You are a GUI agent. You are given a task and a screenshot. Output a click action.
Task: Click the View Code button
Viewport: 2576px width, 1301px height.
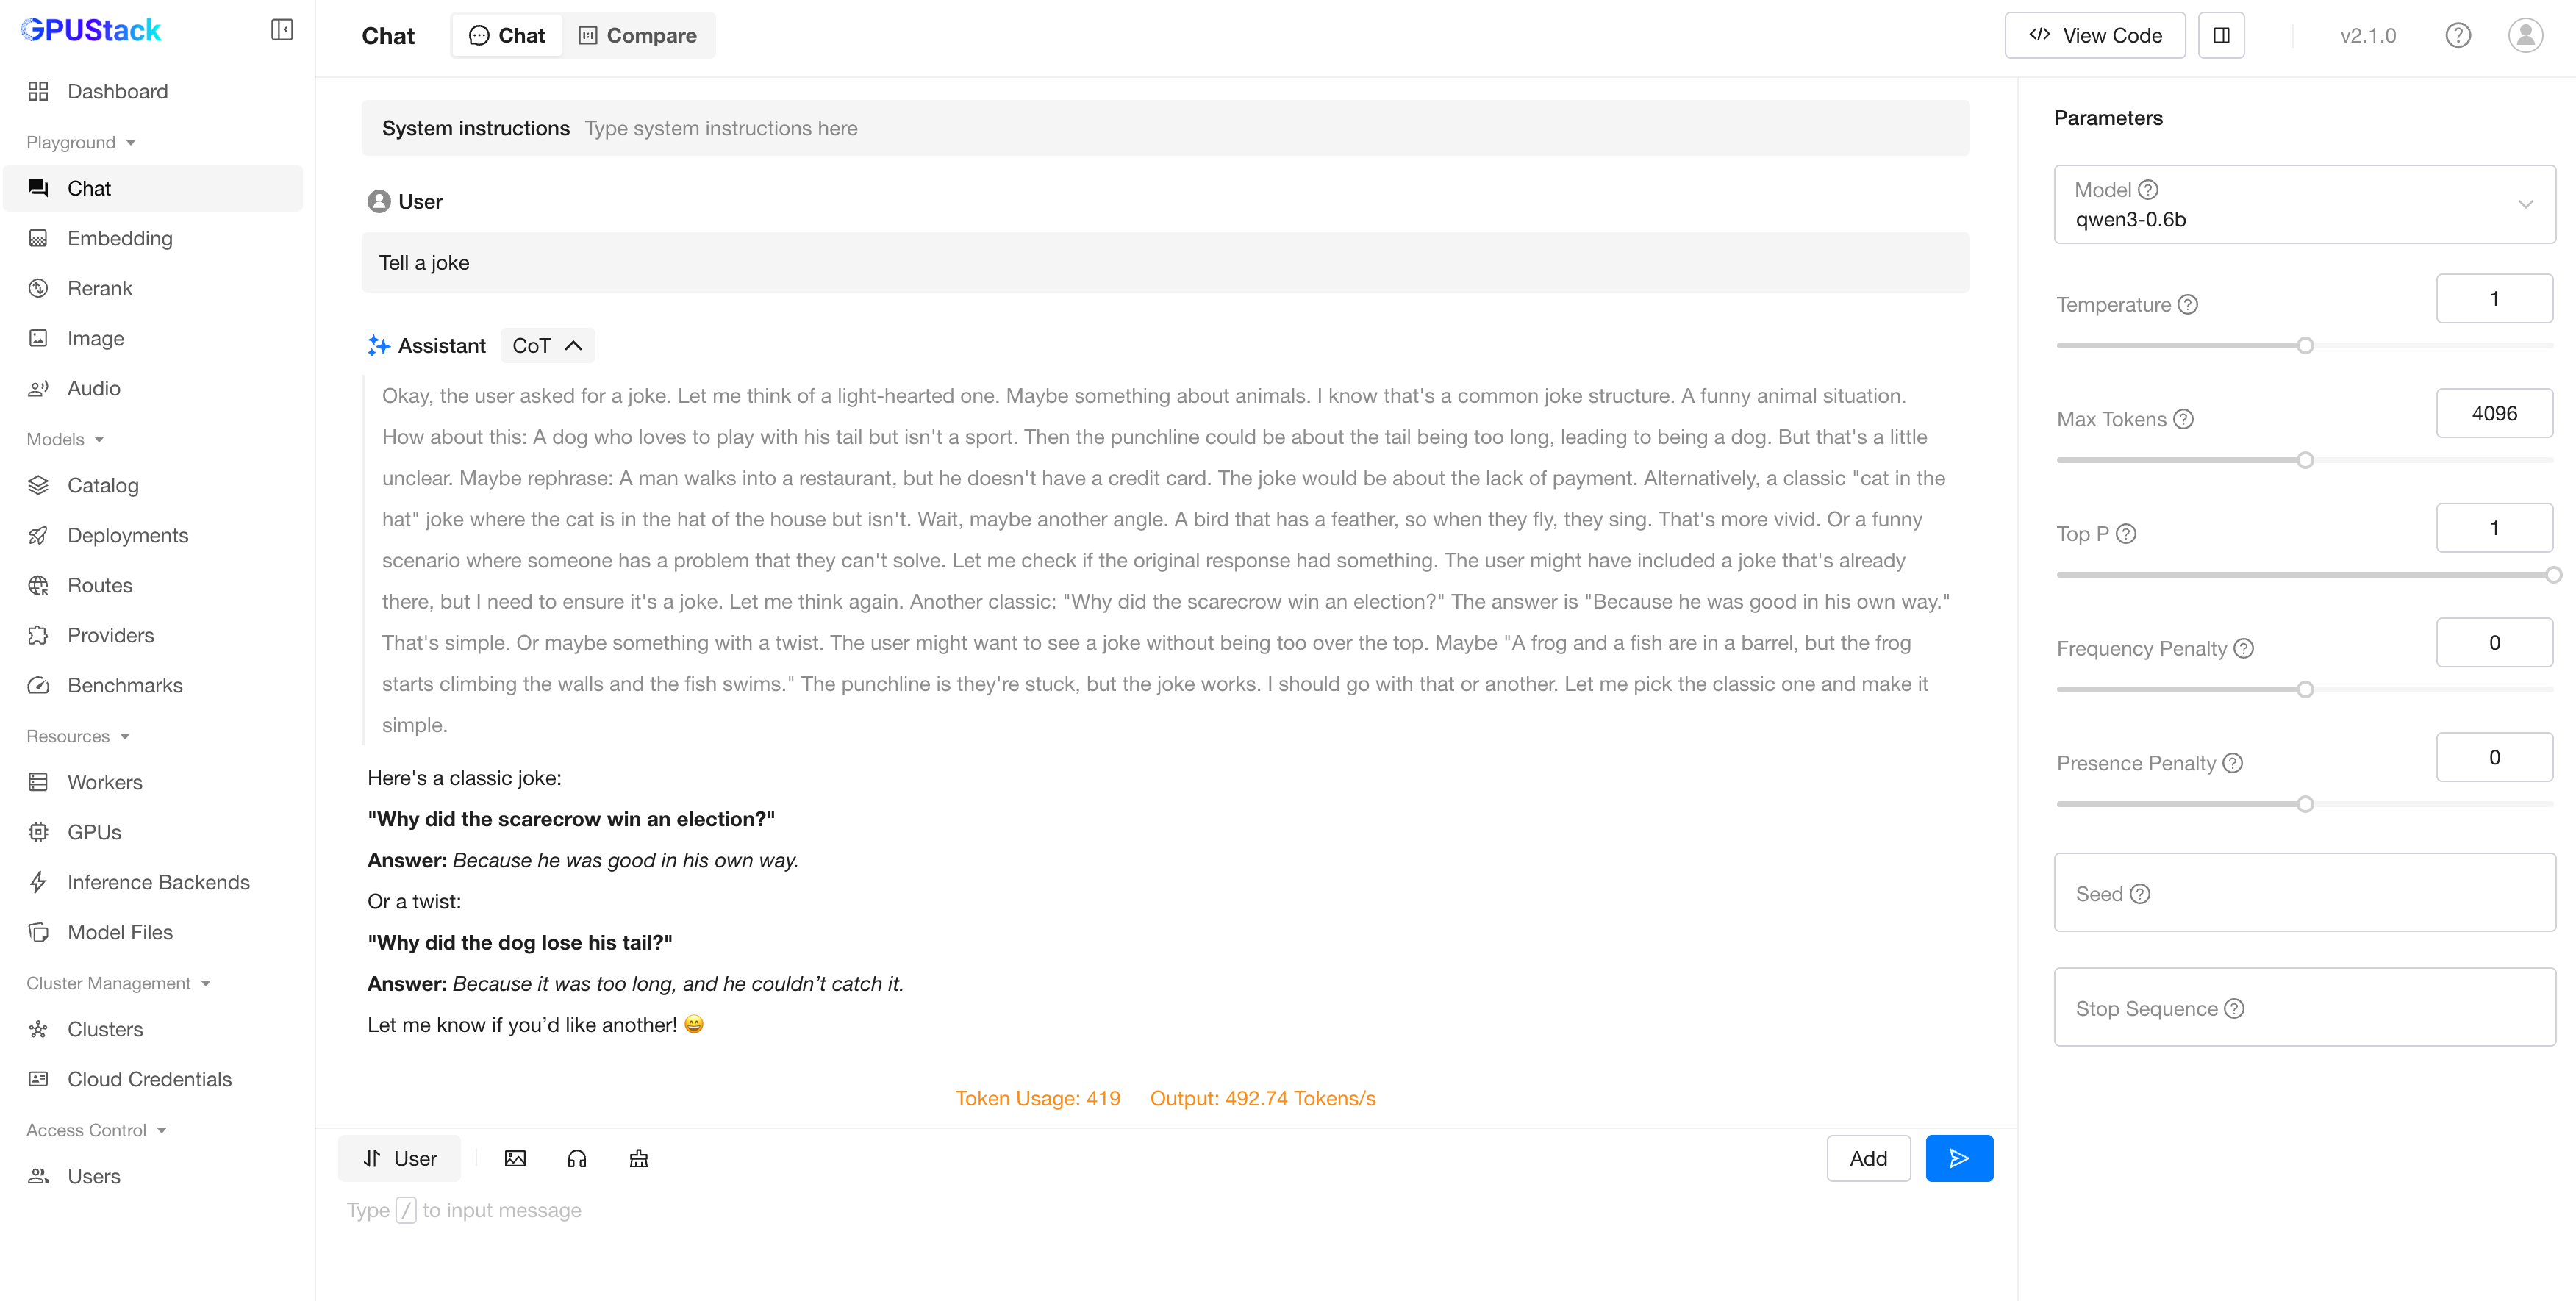click(x=2094, y=36)
